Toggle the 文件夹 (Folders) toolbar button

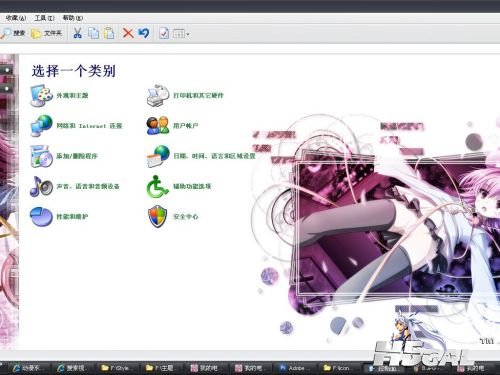(46, 33)
